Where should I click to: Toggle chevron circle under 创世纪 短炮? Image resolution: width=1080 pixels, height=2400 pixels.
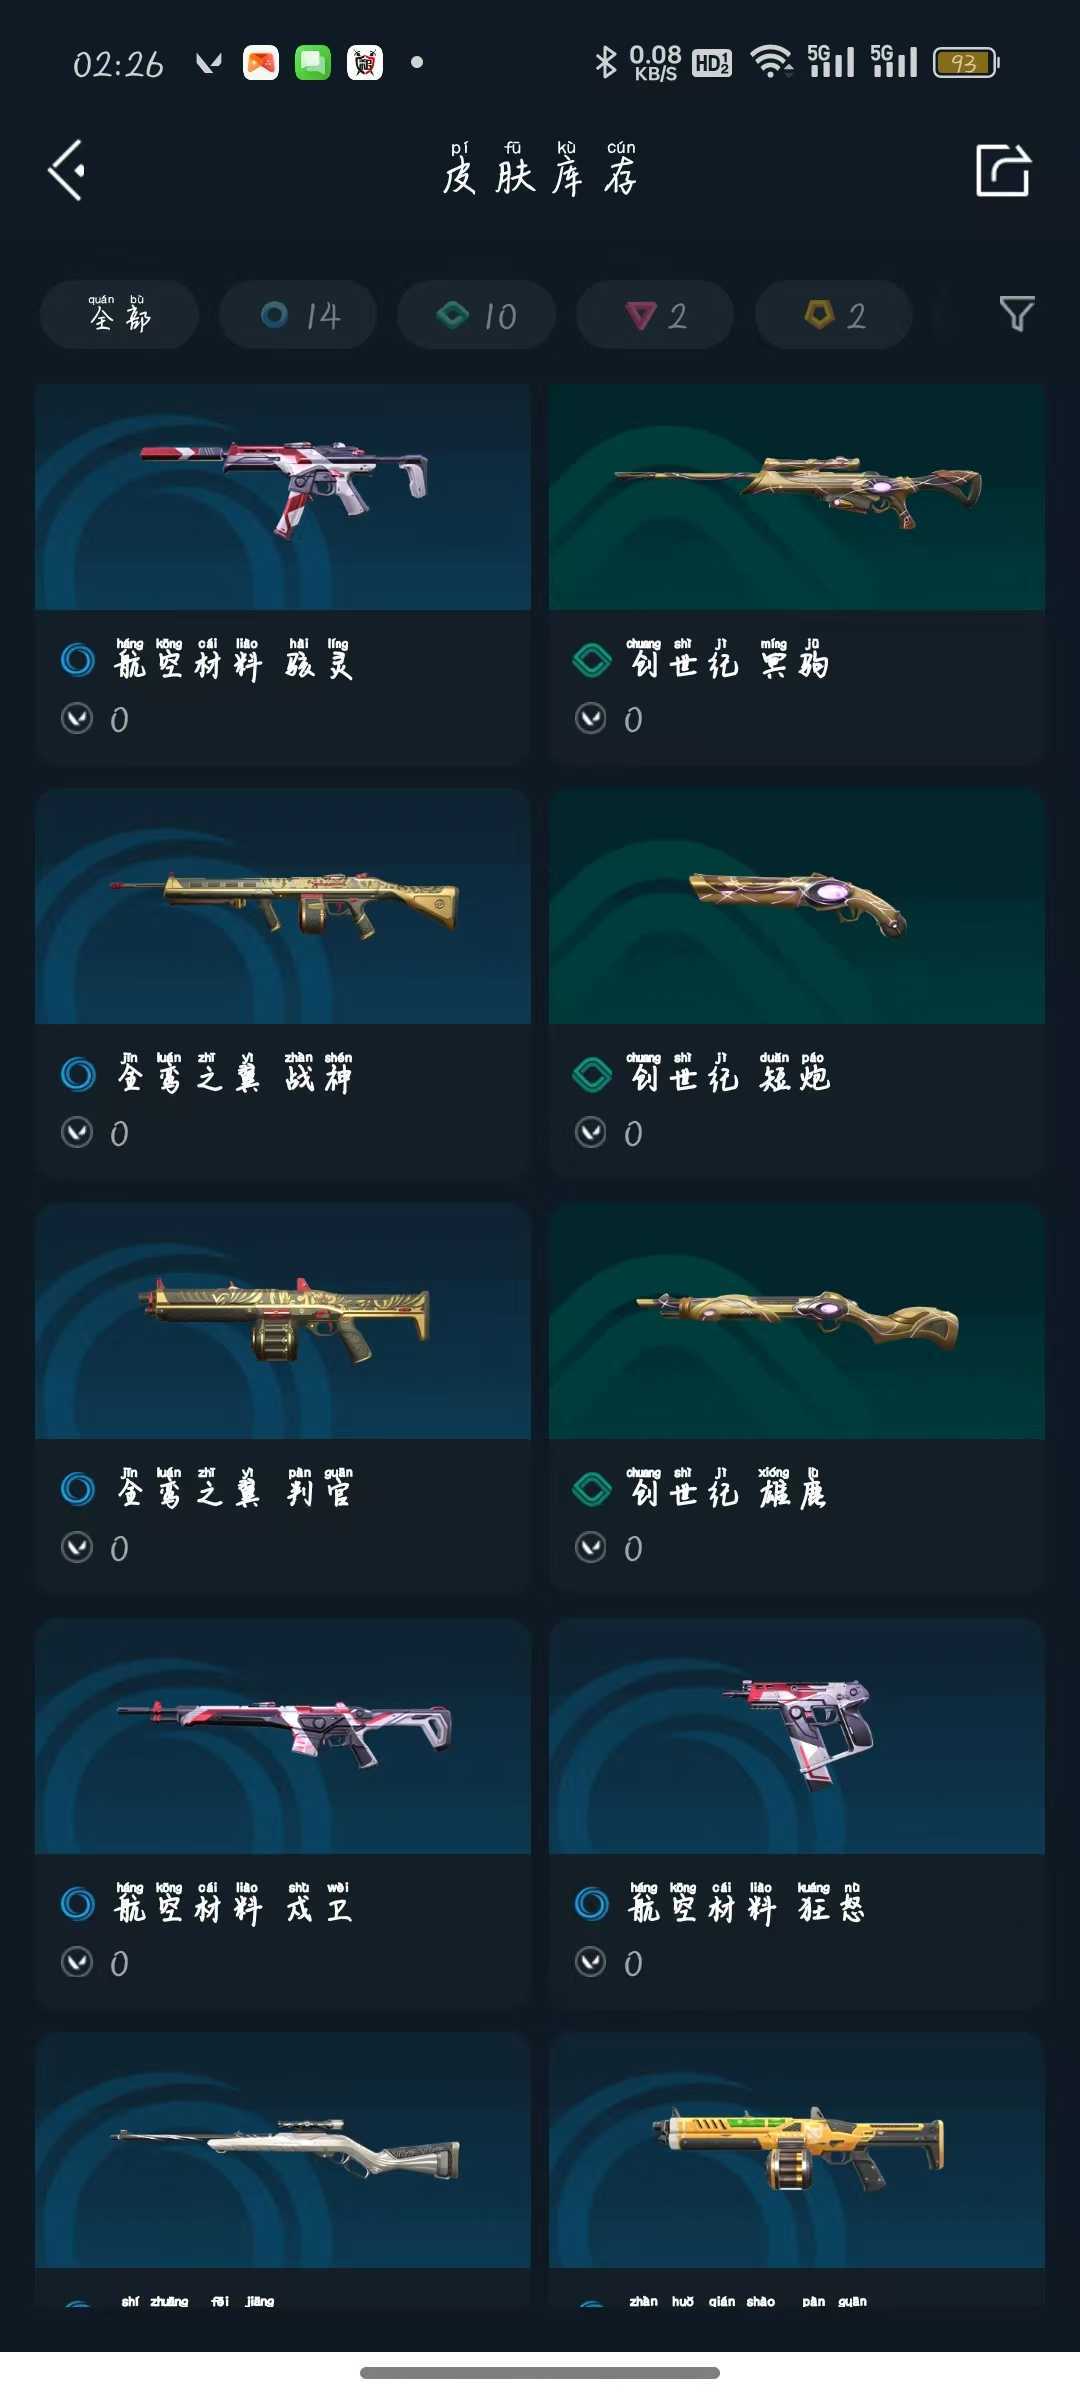click(x=591, y=1132)
